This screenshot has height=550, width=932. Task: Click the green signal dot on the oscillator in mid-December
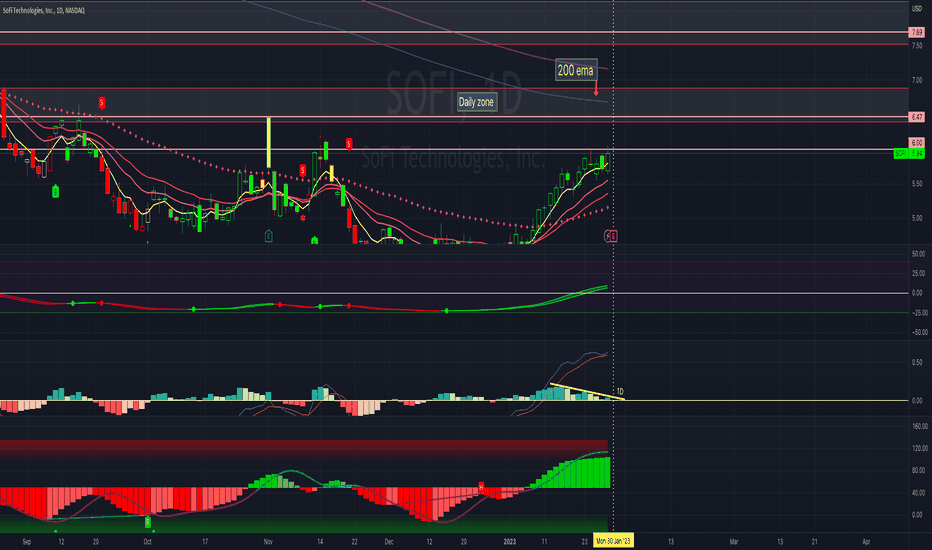click(446, 311)
